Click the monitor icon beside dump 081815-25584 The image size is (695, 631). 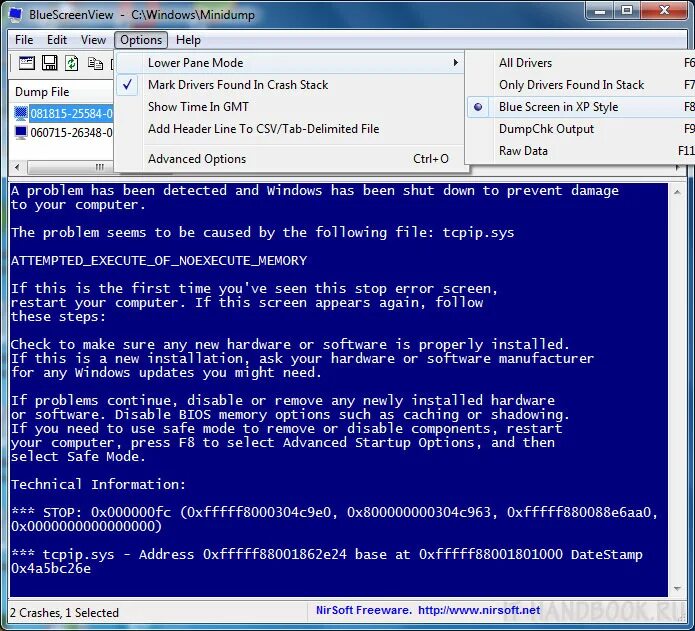point(21,113)
